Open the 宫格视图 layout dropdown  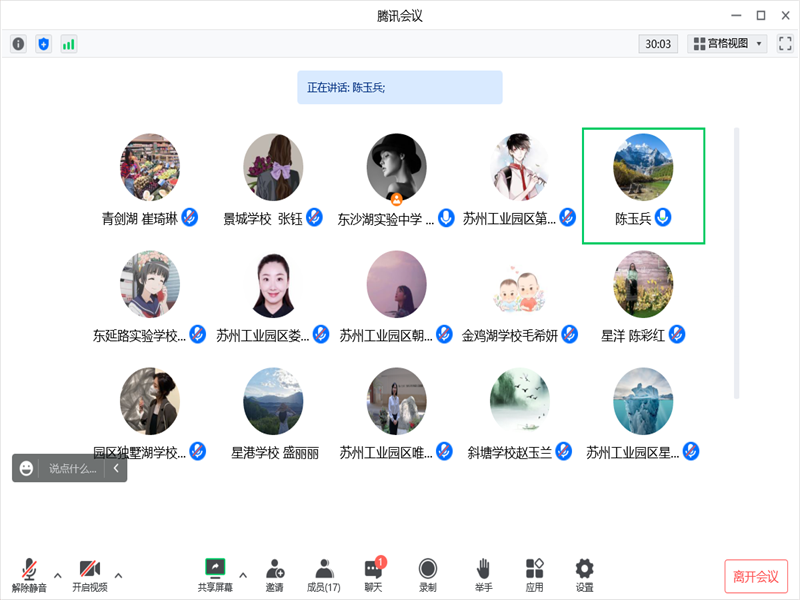click(x=727, y=43)
